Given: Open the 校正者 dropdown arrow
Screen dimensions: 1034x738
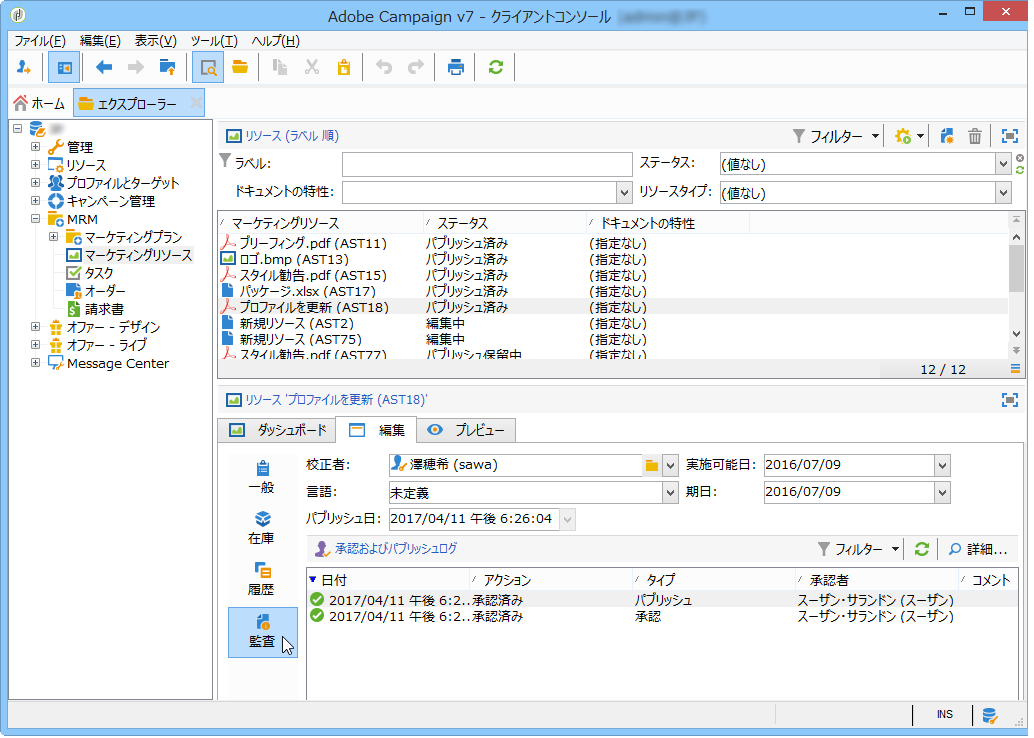Looking at the screenshot, I should pos(670,466).
